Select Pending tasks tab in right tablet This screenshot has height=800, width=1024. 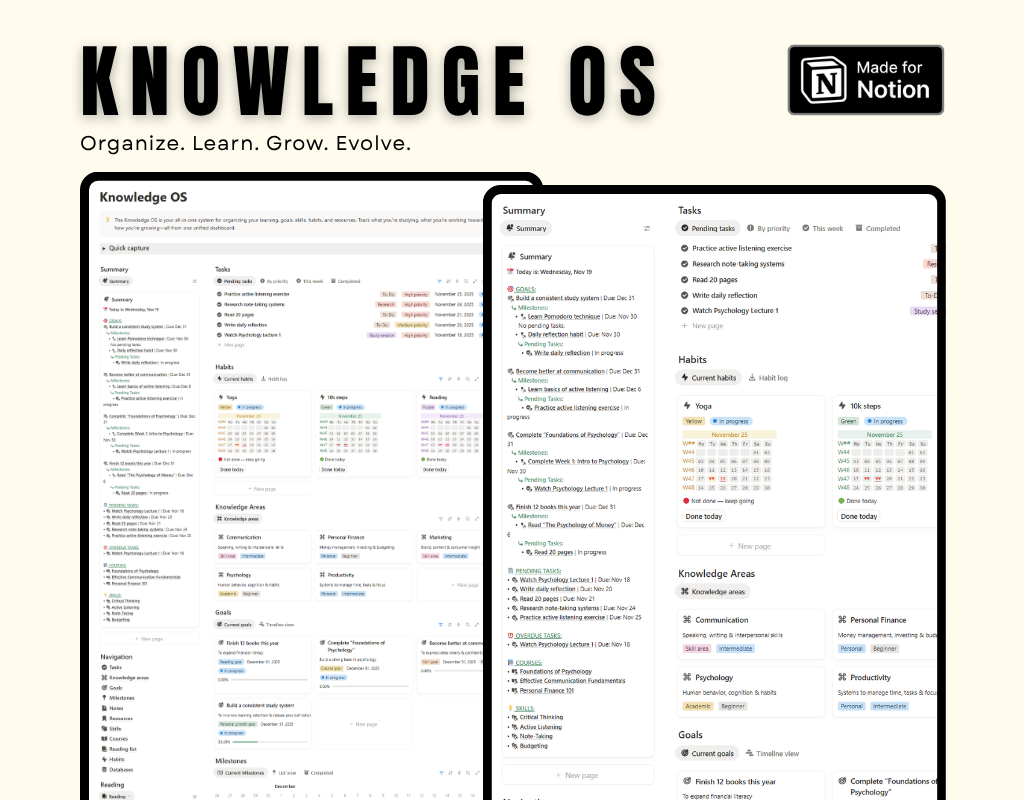pos(708,229)
